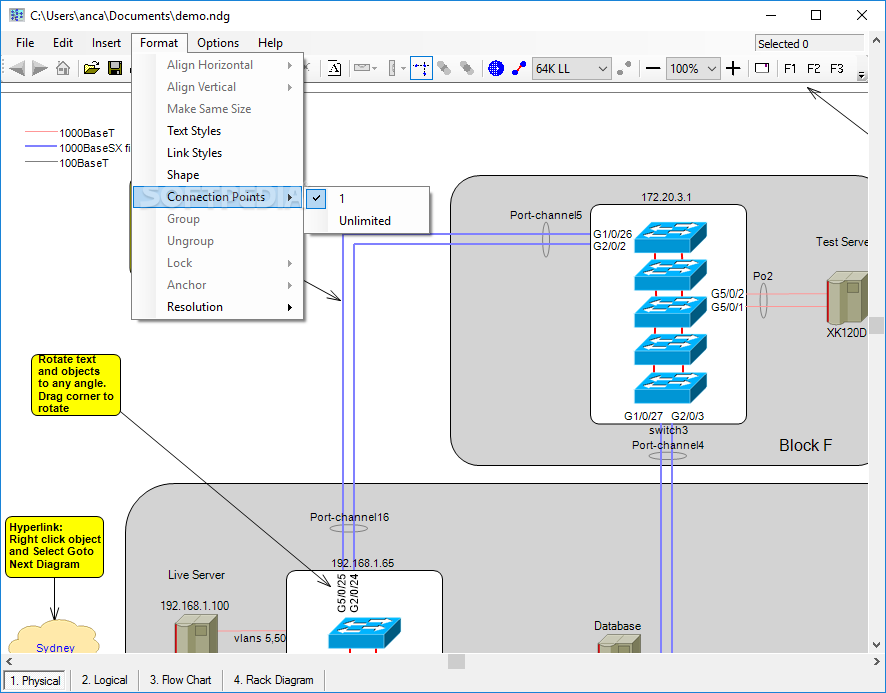Open the Edit menu
The height and width of the screenshot is (693, 886).
pos(63,43)
